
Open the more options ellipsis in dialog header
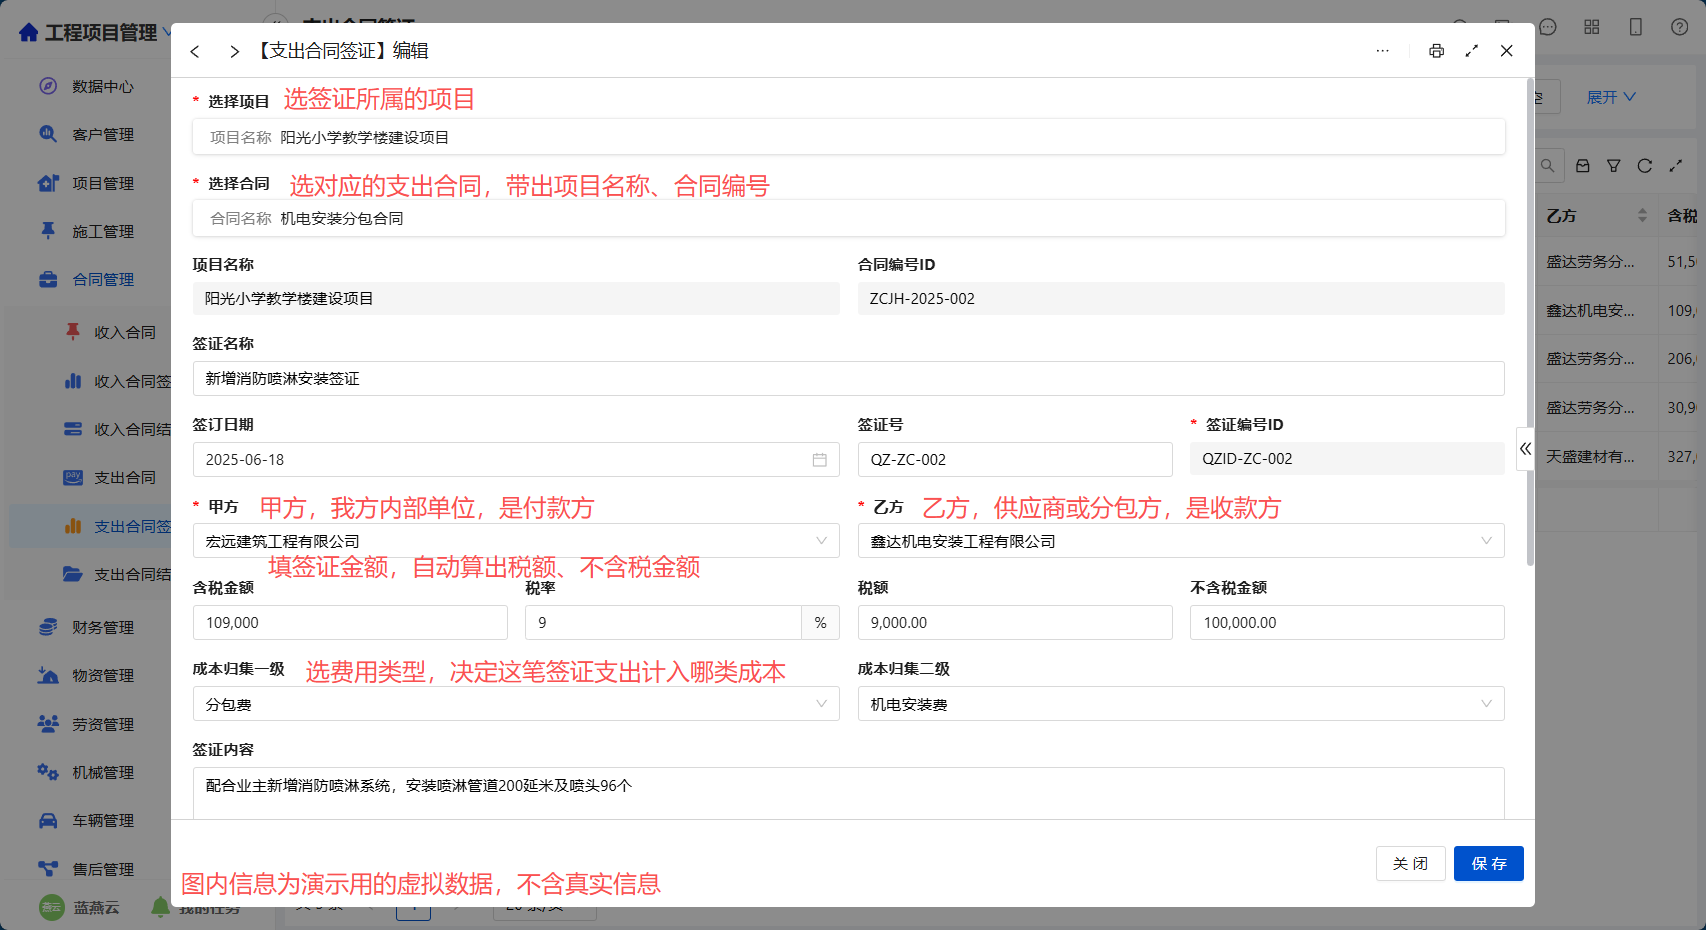1383,51
